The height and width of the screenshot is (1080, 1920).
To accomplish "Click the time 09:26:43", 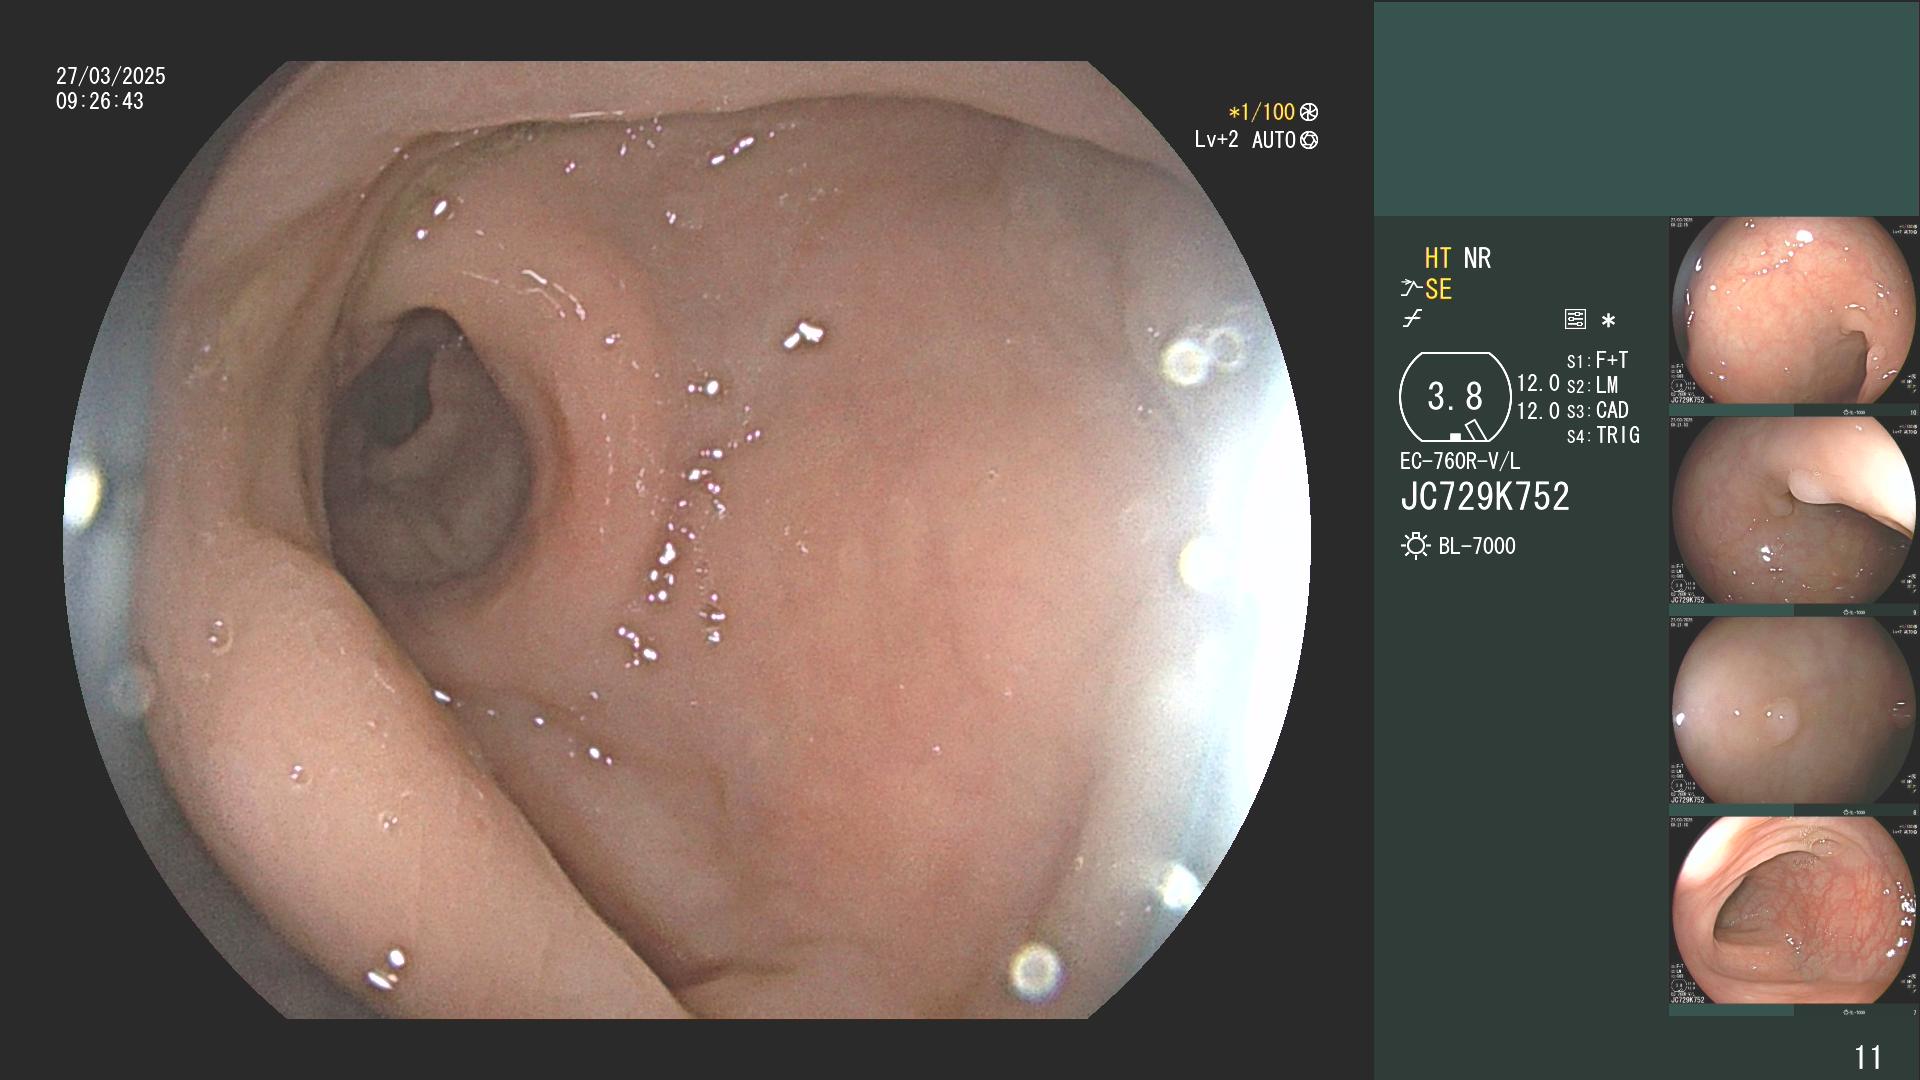I will click(100, 101).
